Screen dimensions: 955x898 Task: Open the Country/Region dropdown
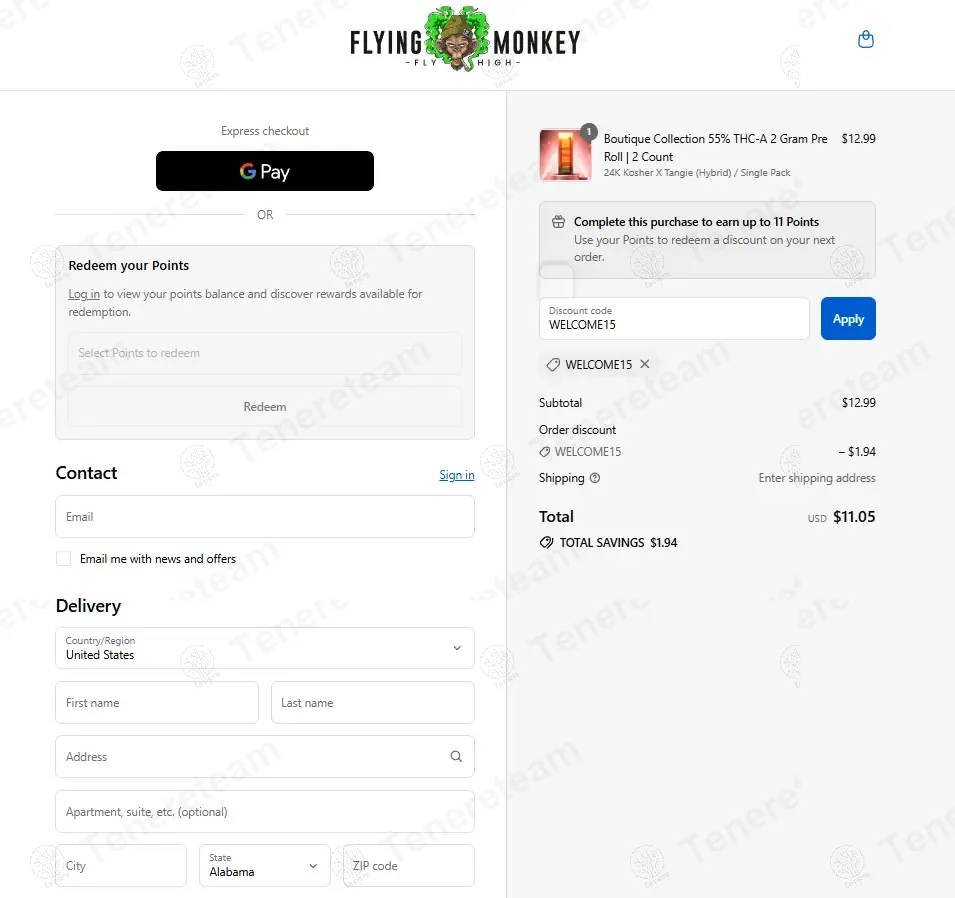265,648
